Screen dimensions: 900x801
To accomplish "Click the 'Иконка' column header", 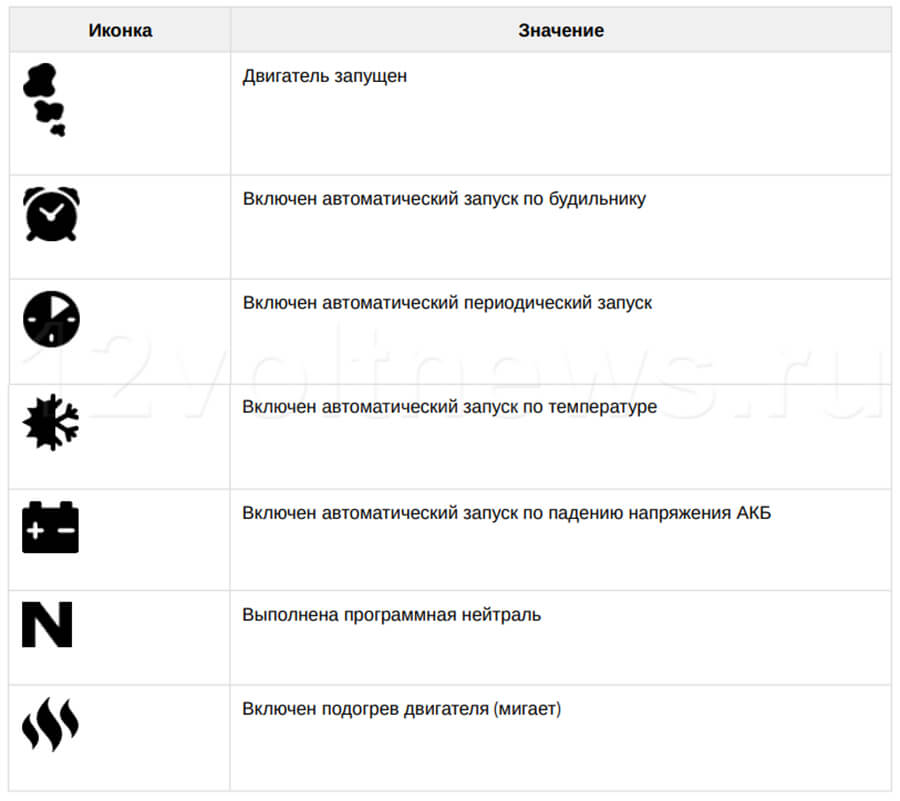I will coord(120,30).
